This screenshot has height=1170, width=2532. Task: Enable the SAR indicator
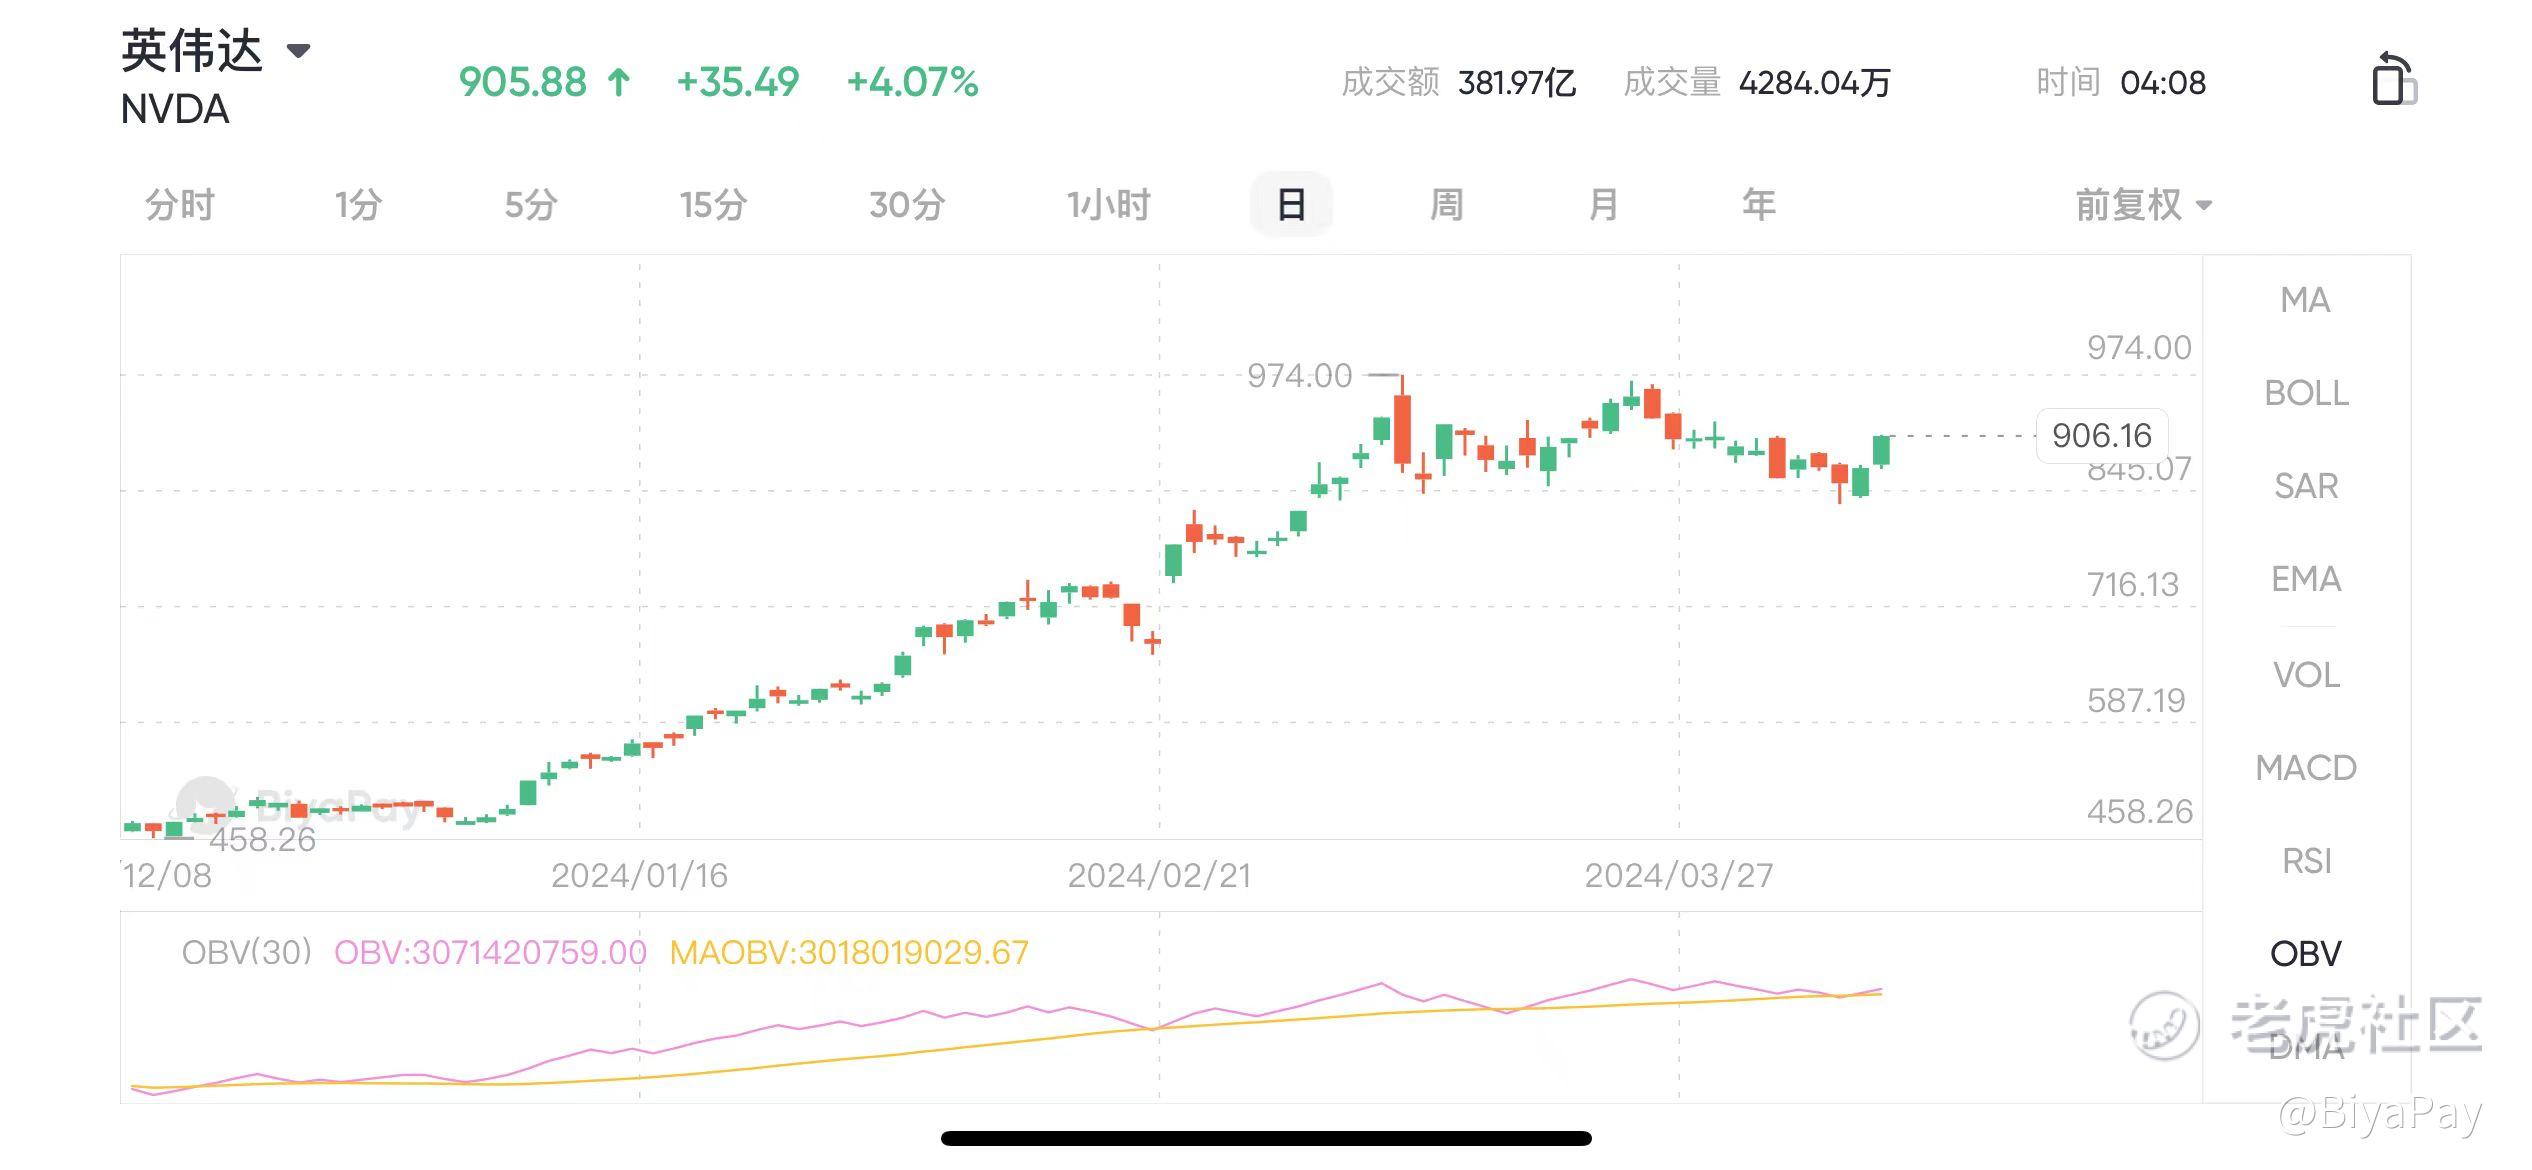pos(2306,486)
